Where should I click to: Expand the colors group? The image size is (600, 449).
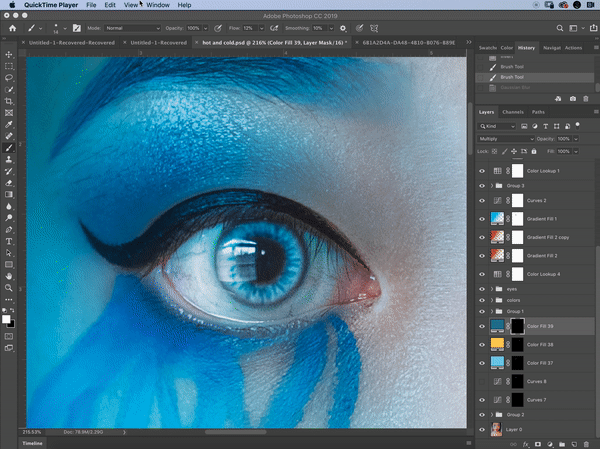(x=492, y=300)
